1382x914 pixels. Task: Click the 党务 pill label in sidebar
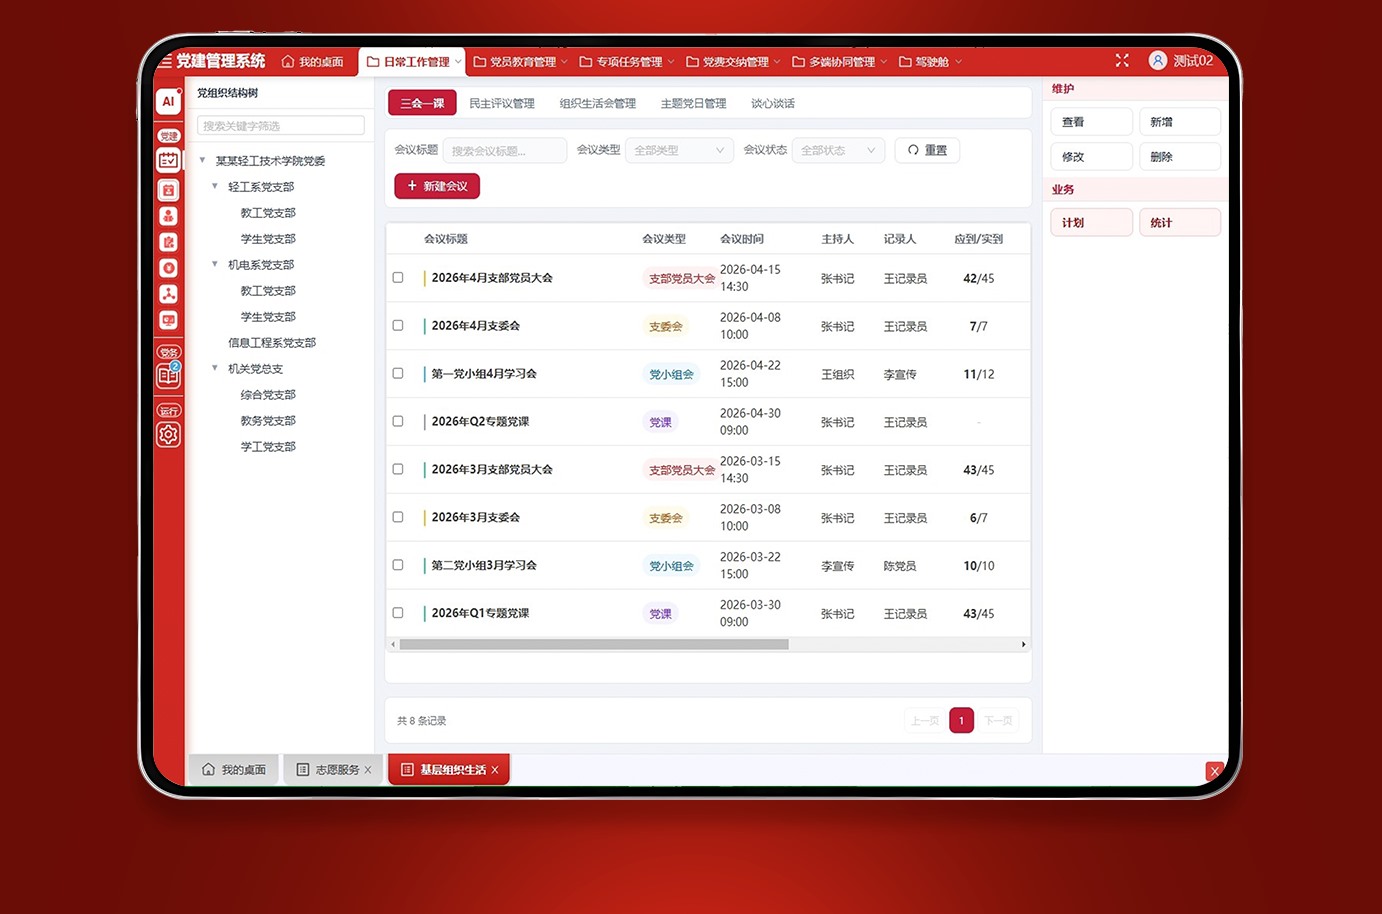click(168, 352)
